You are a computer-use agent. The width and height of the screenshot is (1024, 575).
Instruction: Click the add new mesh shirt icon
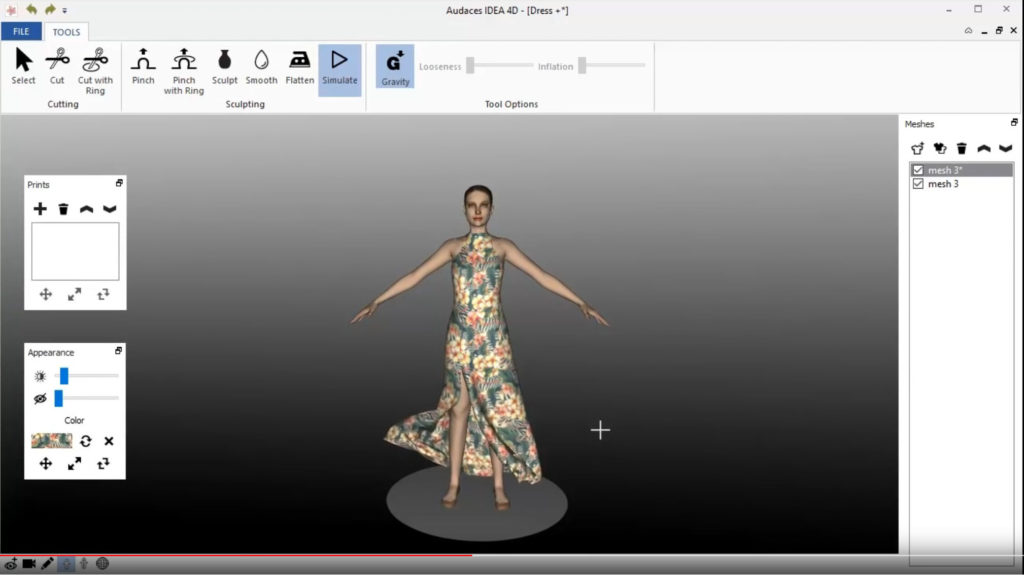click(x=918, y=149)
